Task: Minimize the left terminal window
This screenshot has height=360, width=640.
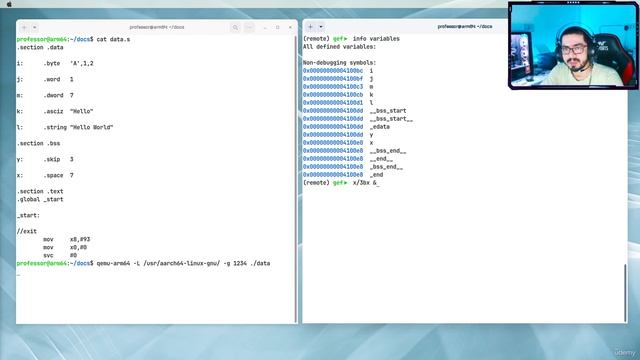Action: (x=265, y=27)
